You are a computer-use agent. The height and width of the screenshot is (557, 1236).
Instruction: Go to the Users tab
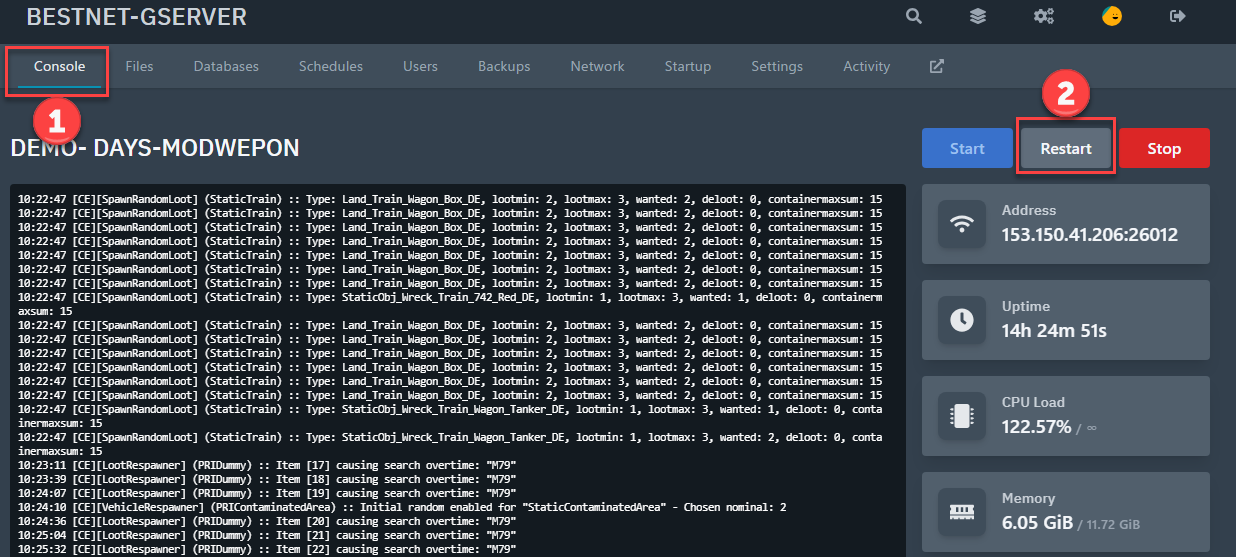pyautogui.click(x=420, y=66)
